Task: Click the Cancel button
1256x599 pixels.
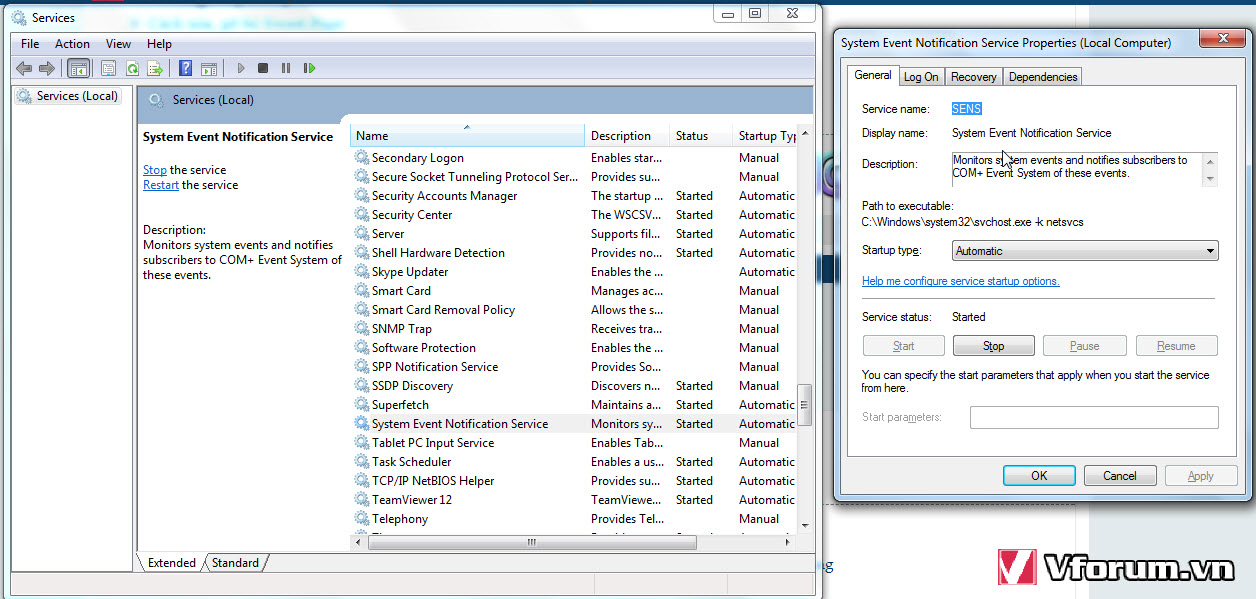Action: coord(1120,476)
